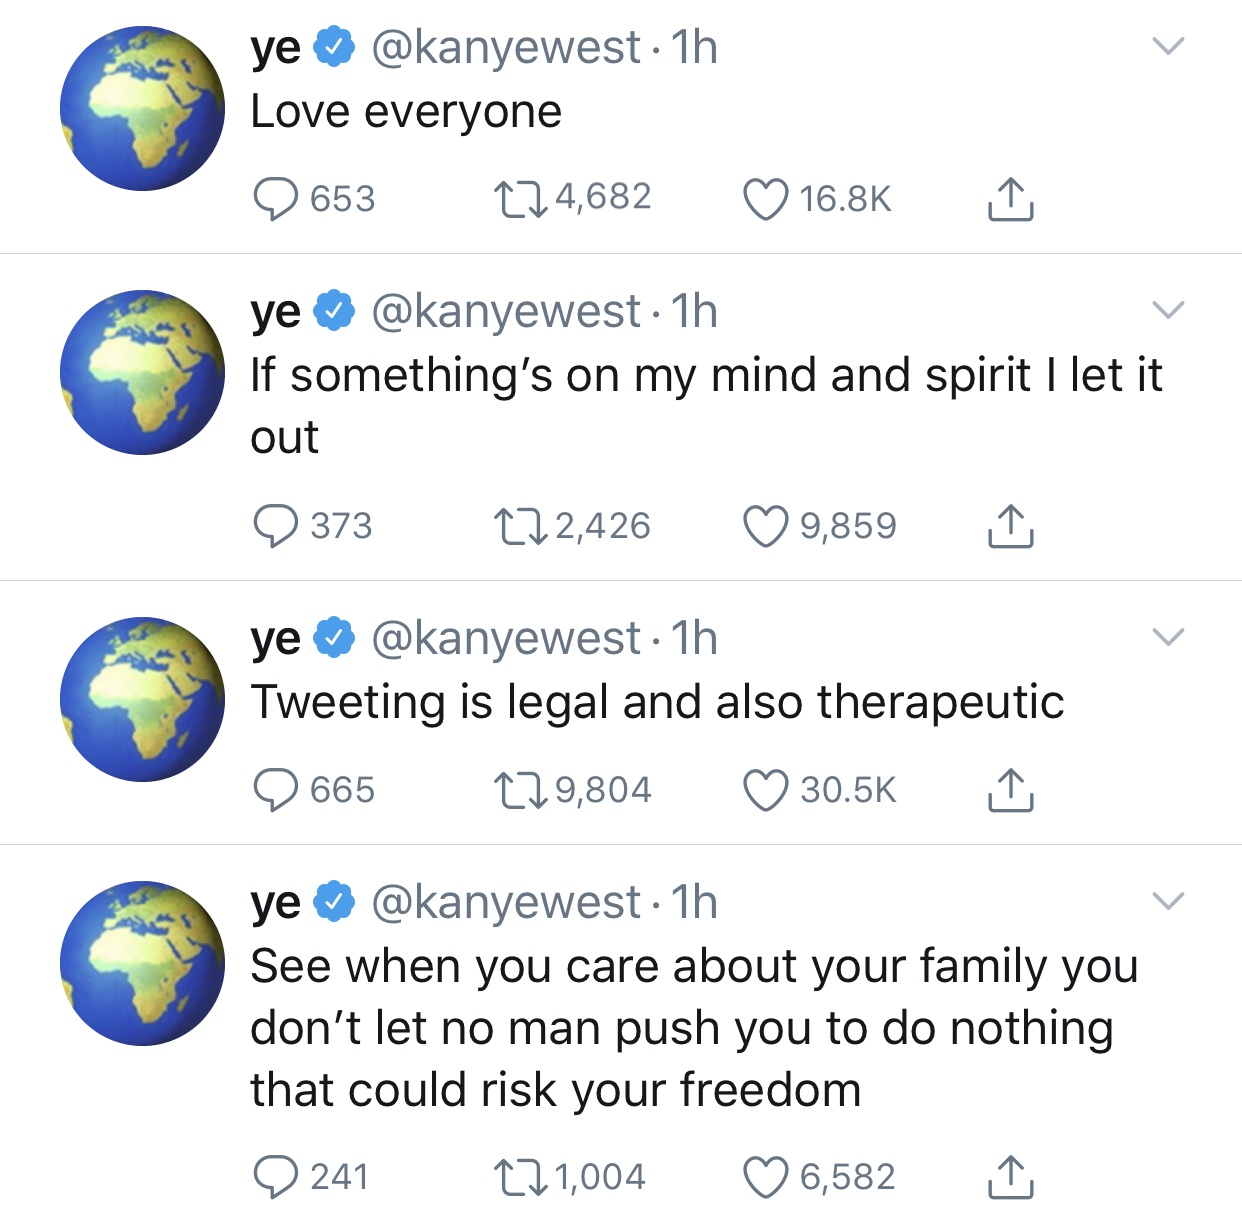Expand options chevron on 'mind and spirit' tweet

[x=1168, y=309]
